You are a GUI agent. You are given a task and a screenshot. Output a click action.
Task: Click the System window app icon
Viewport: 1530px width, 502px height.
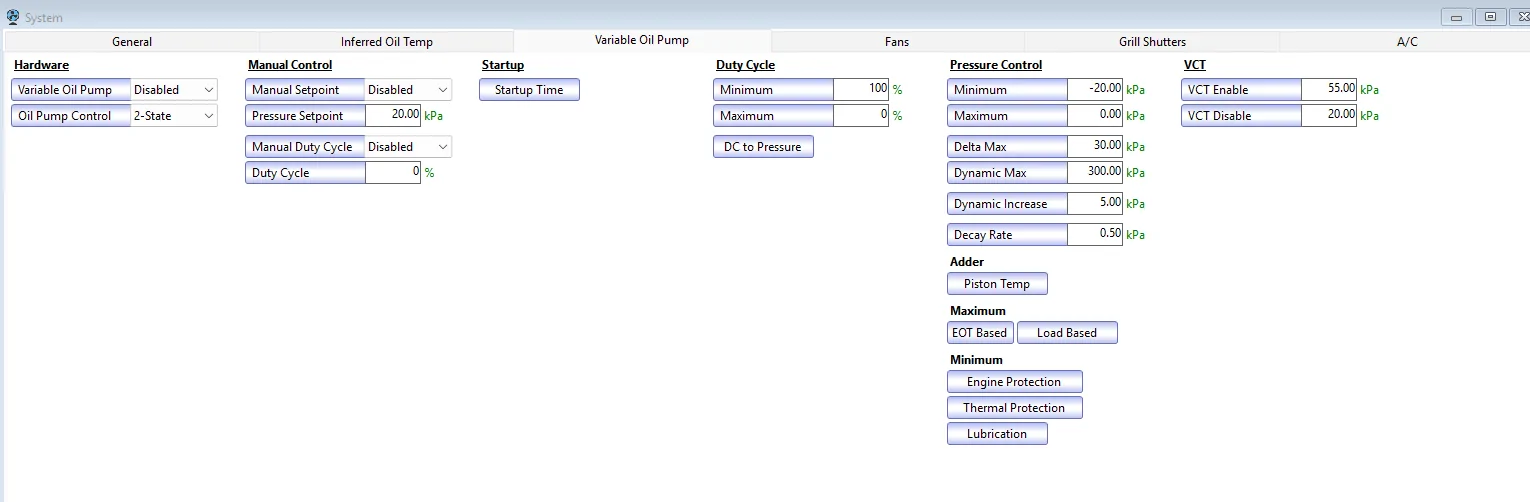pyautogui.click(x=12, y=17)
